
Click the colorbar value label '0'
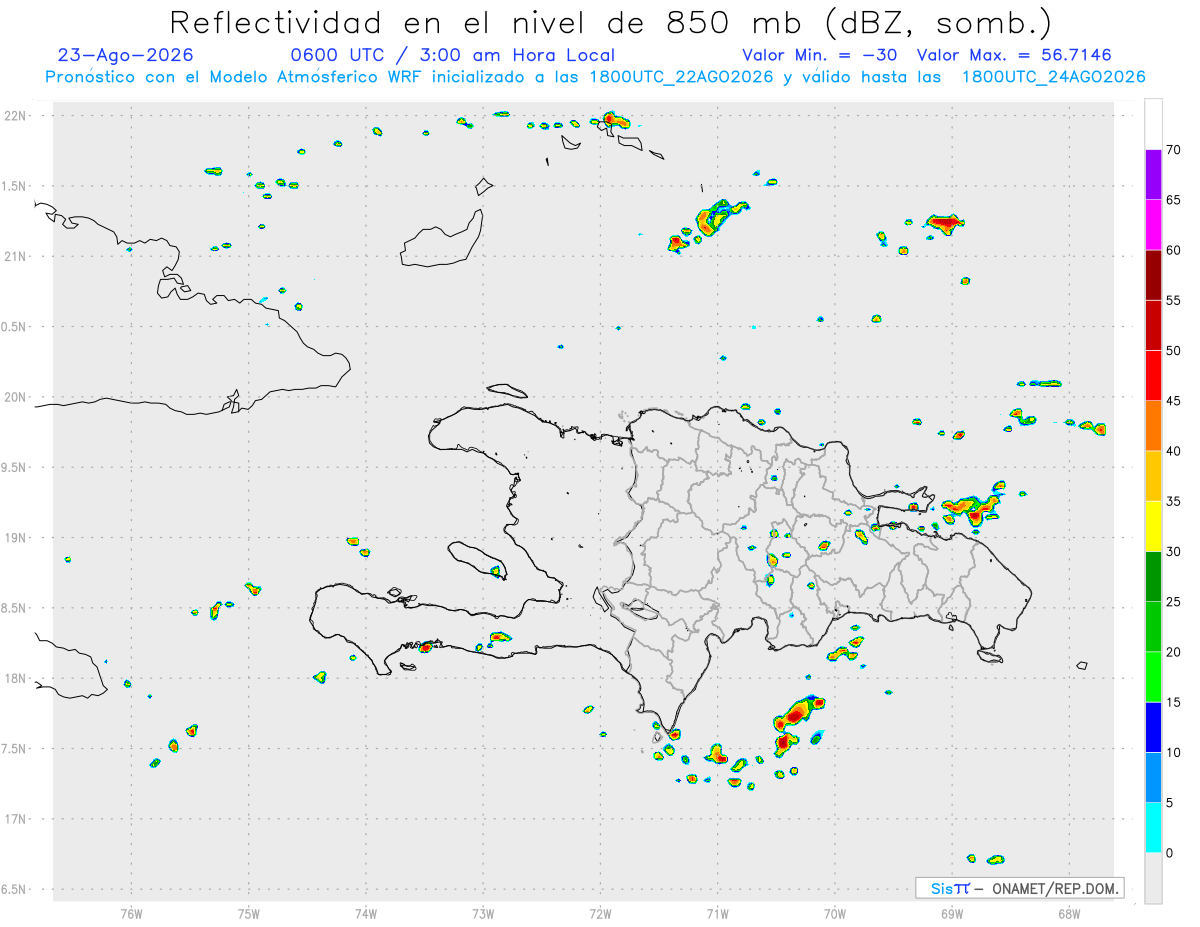(1170, 853)
